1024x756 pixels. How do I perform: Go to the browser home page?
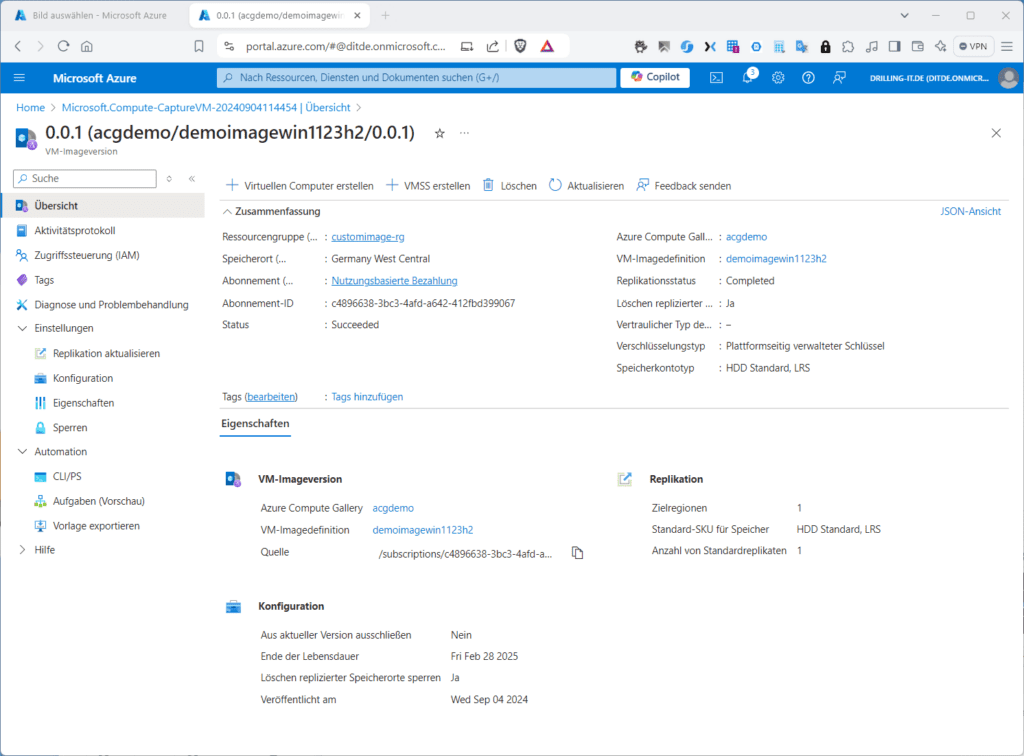tap(87, 46)
